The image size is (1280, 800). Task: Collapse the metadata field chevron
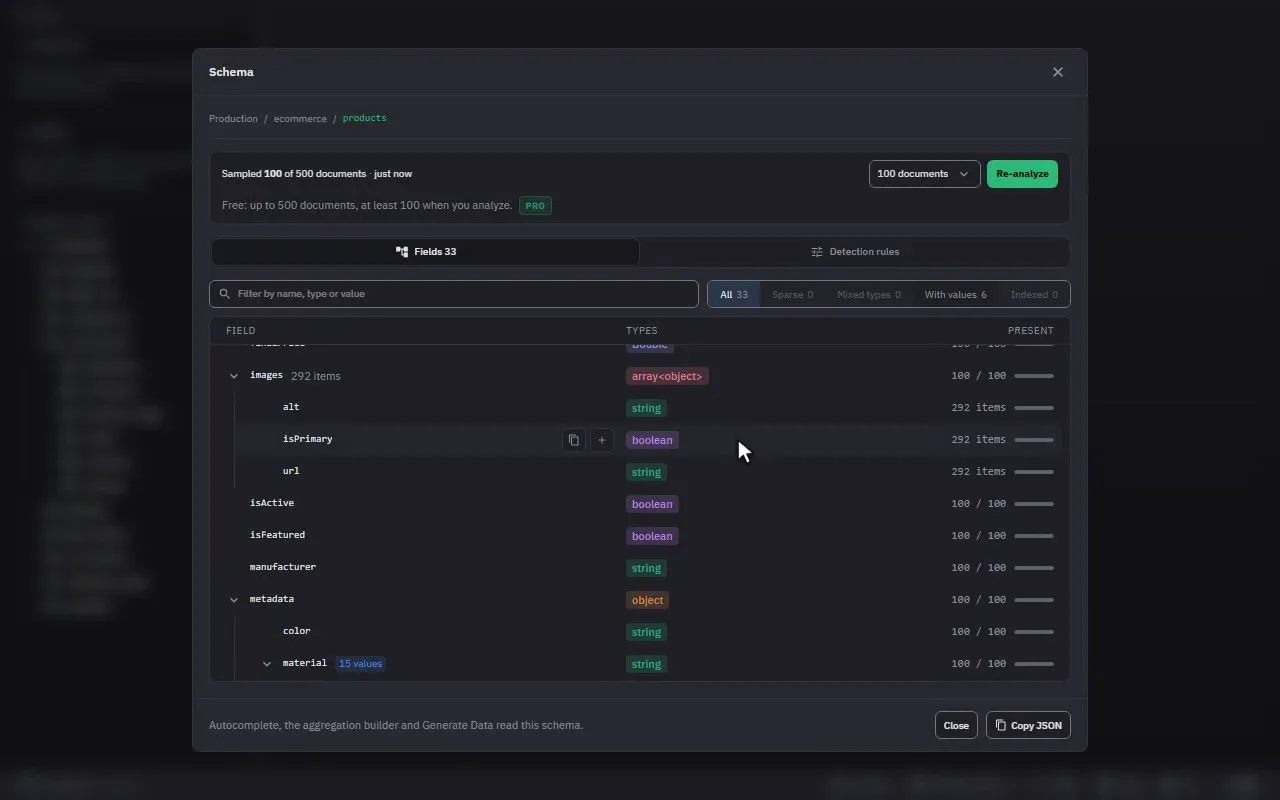[x=234, y=600]
